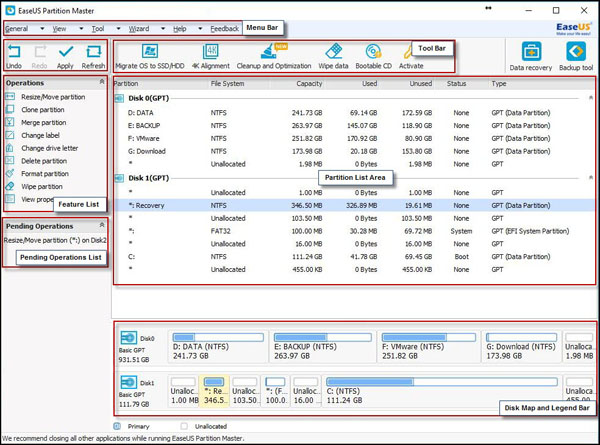Open the General menu
The image size is (600, 445).
[x=16, y=29]
